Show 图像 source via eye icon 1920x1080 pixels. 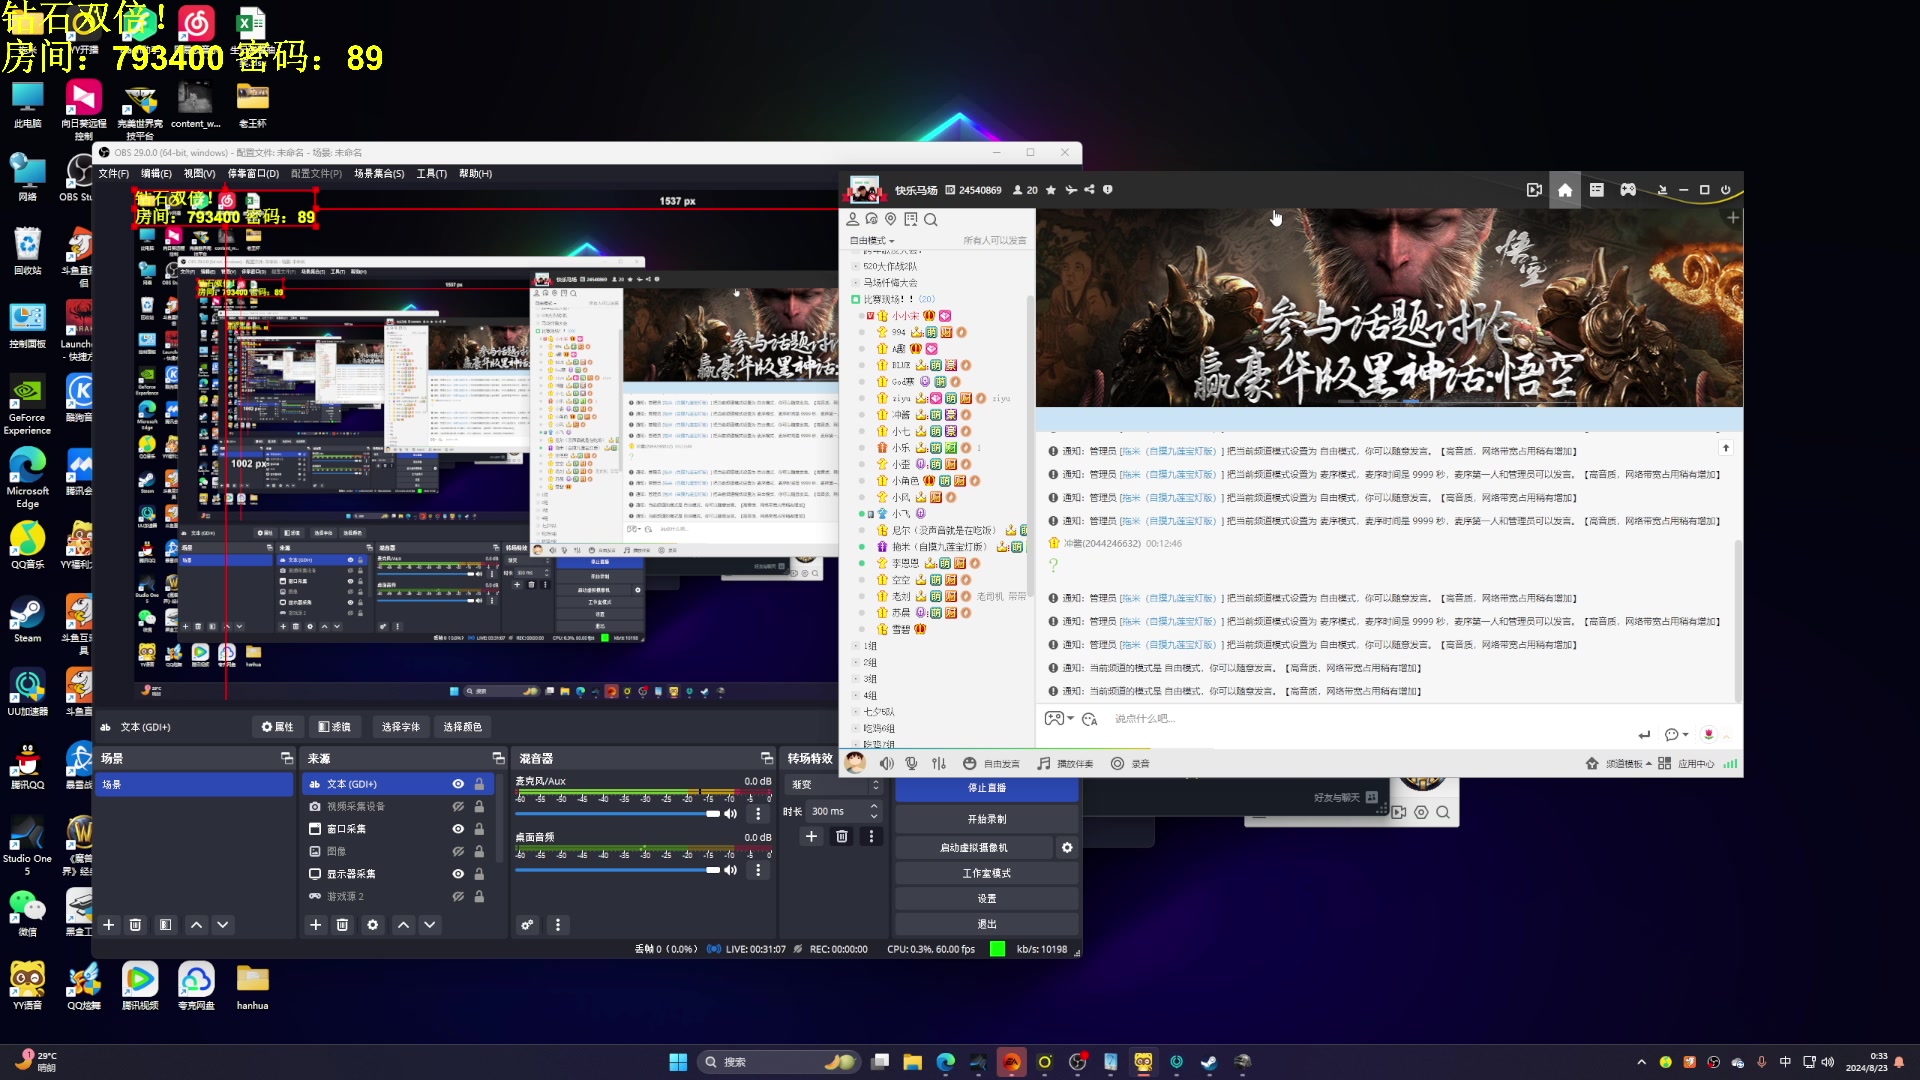[x=458, y=852]
